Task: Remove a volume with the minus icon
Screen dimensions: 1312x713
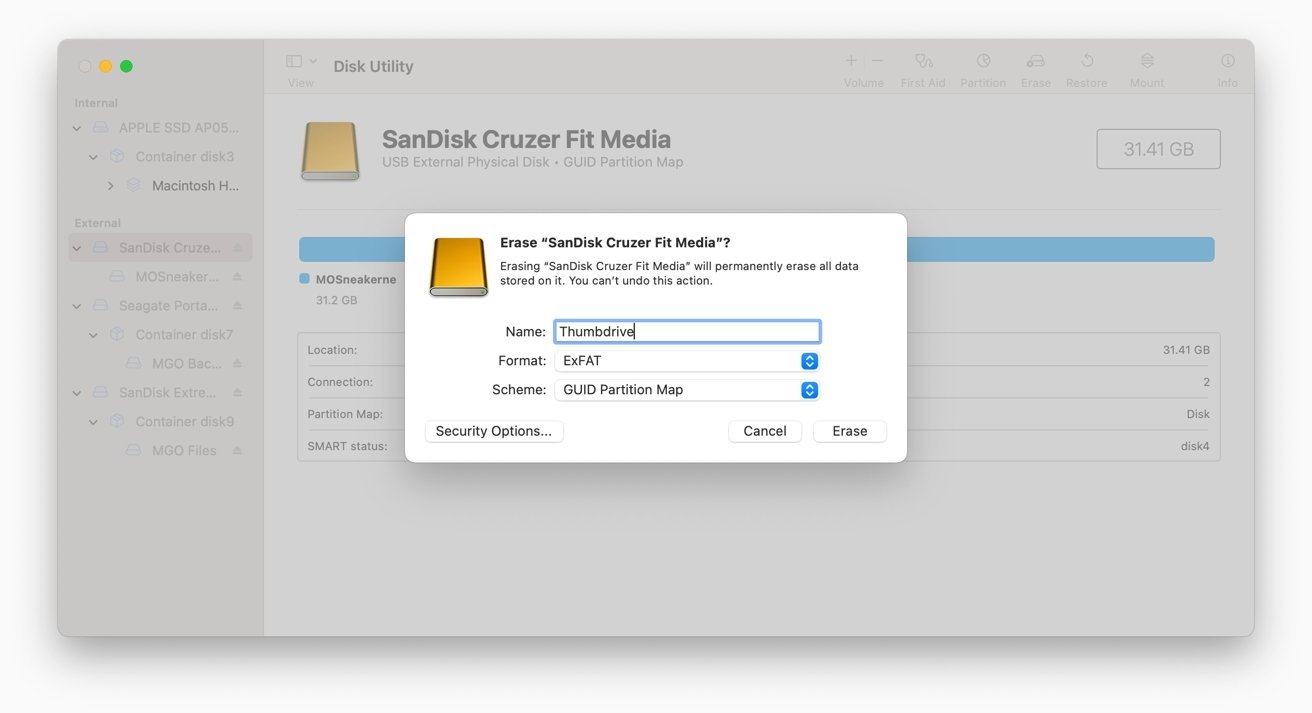Action: pos(877,60)
